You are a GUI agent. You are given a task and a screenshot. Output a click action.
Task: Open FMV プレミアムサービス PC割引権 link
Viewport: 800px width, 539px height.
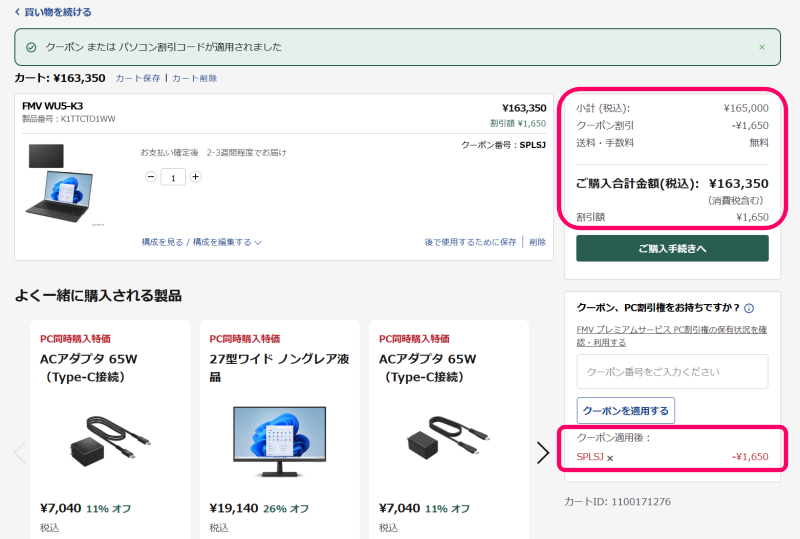point(671,336)
